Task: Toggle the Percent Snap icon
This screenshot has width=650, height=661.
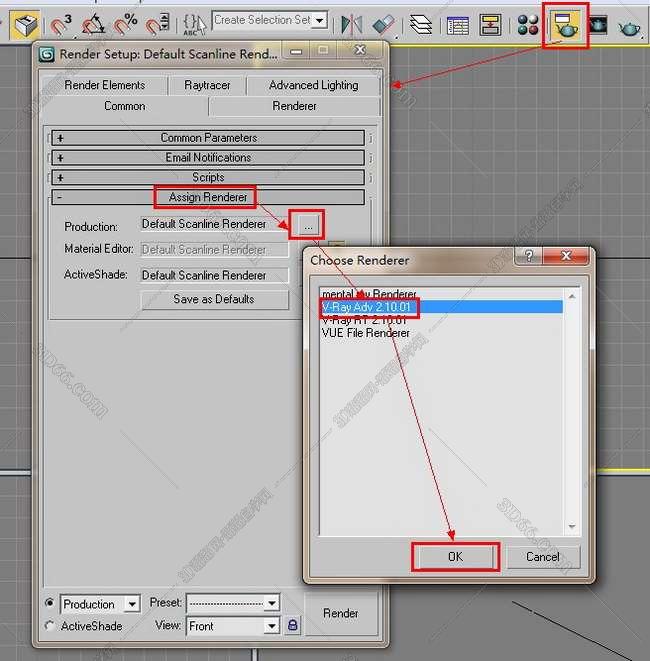Action: click(x=125, y=24)
